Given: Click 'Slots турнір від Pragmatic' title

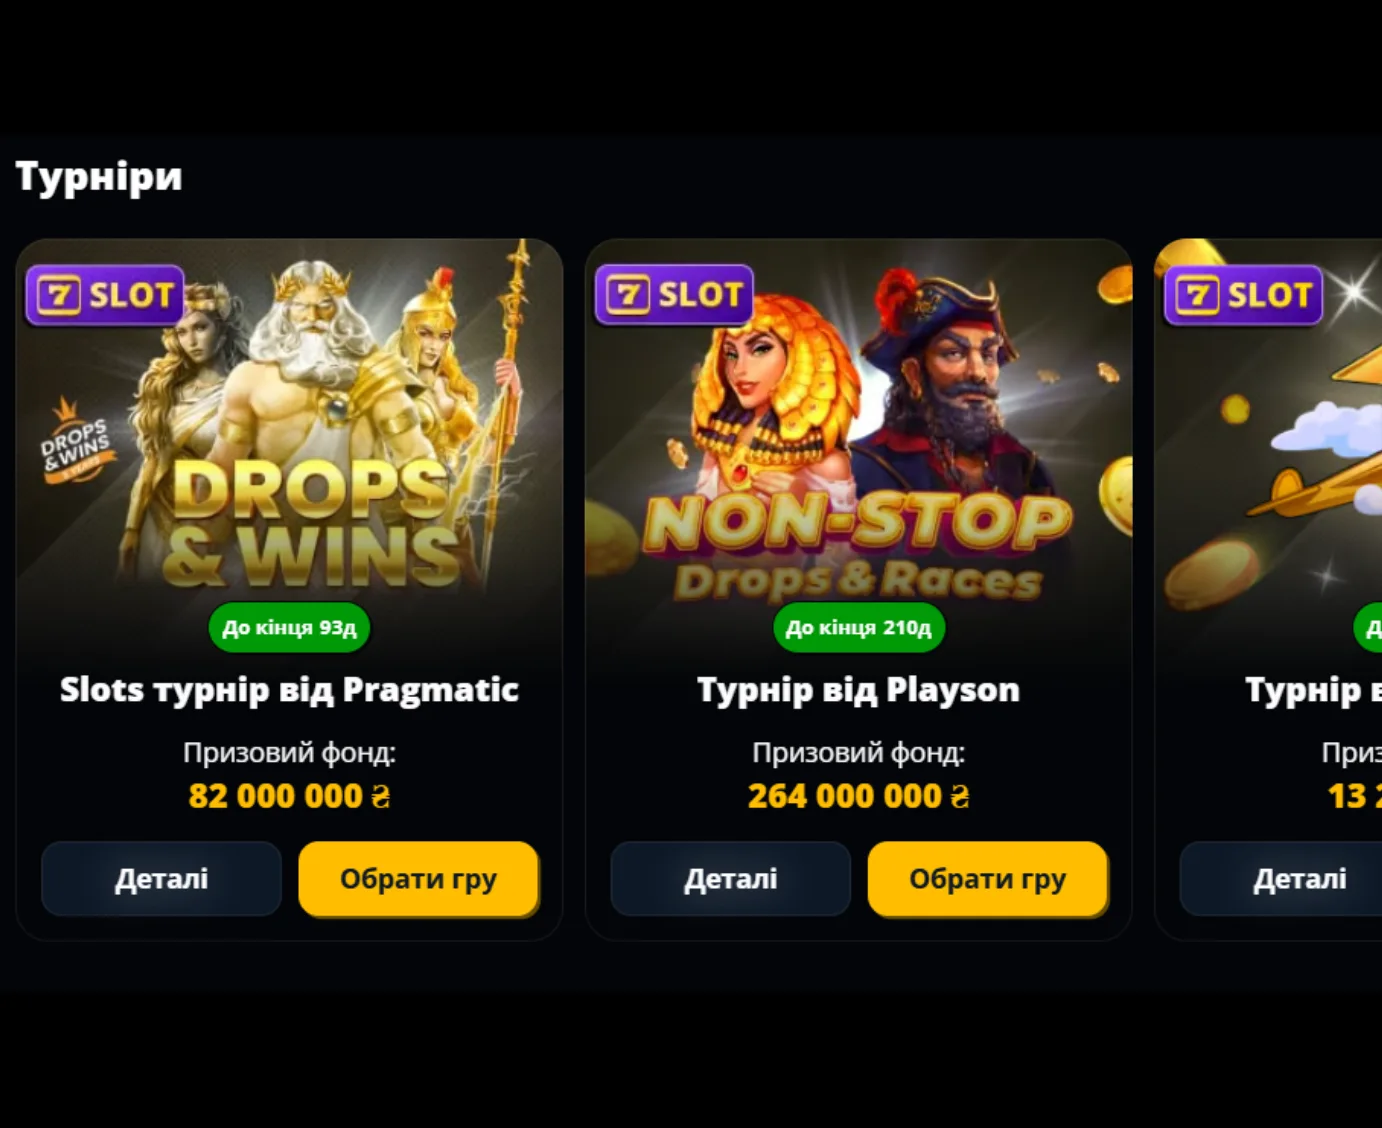Looking at the screenshot, I should click(x=289, y=690).
